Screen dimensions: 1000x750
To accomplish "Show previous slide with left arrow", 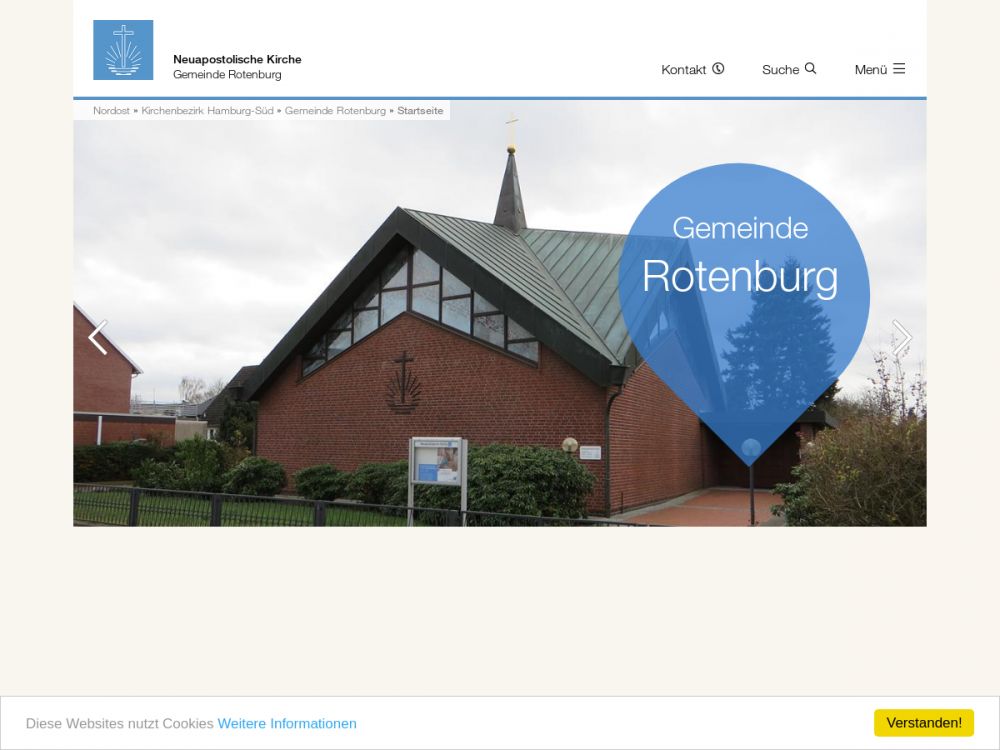I will pos(98,337).
